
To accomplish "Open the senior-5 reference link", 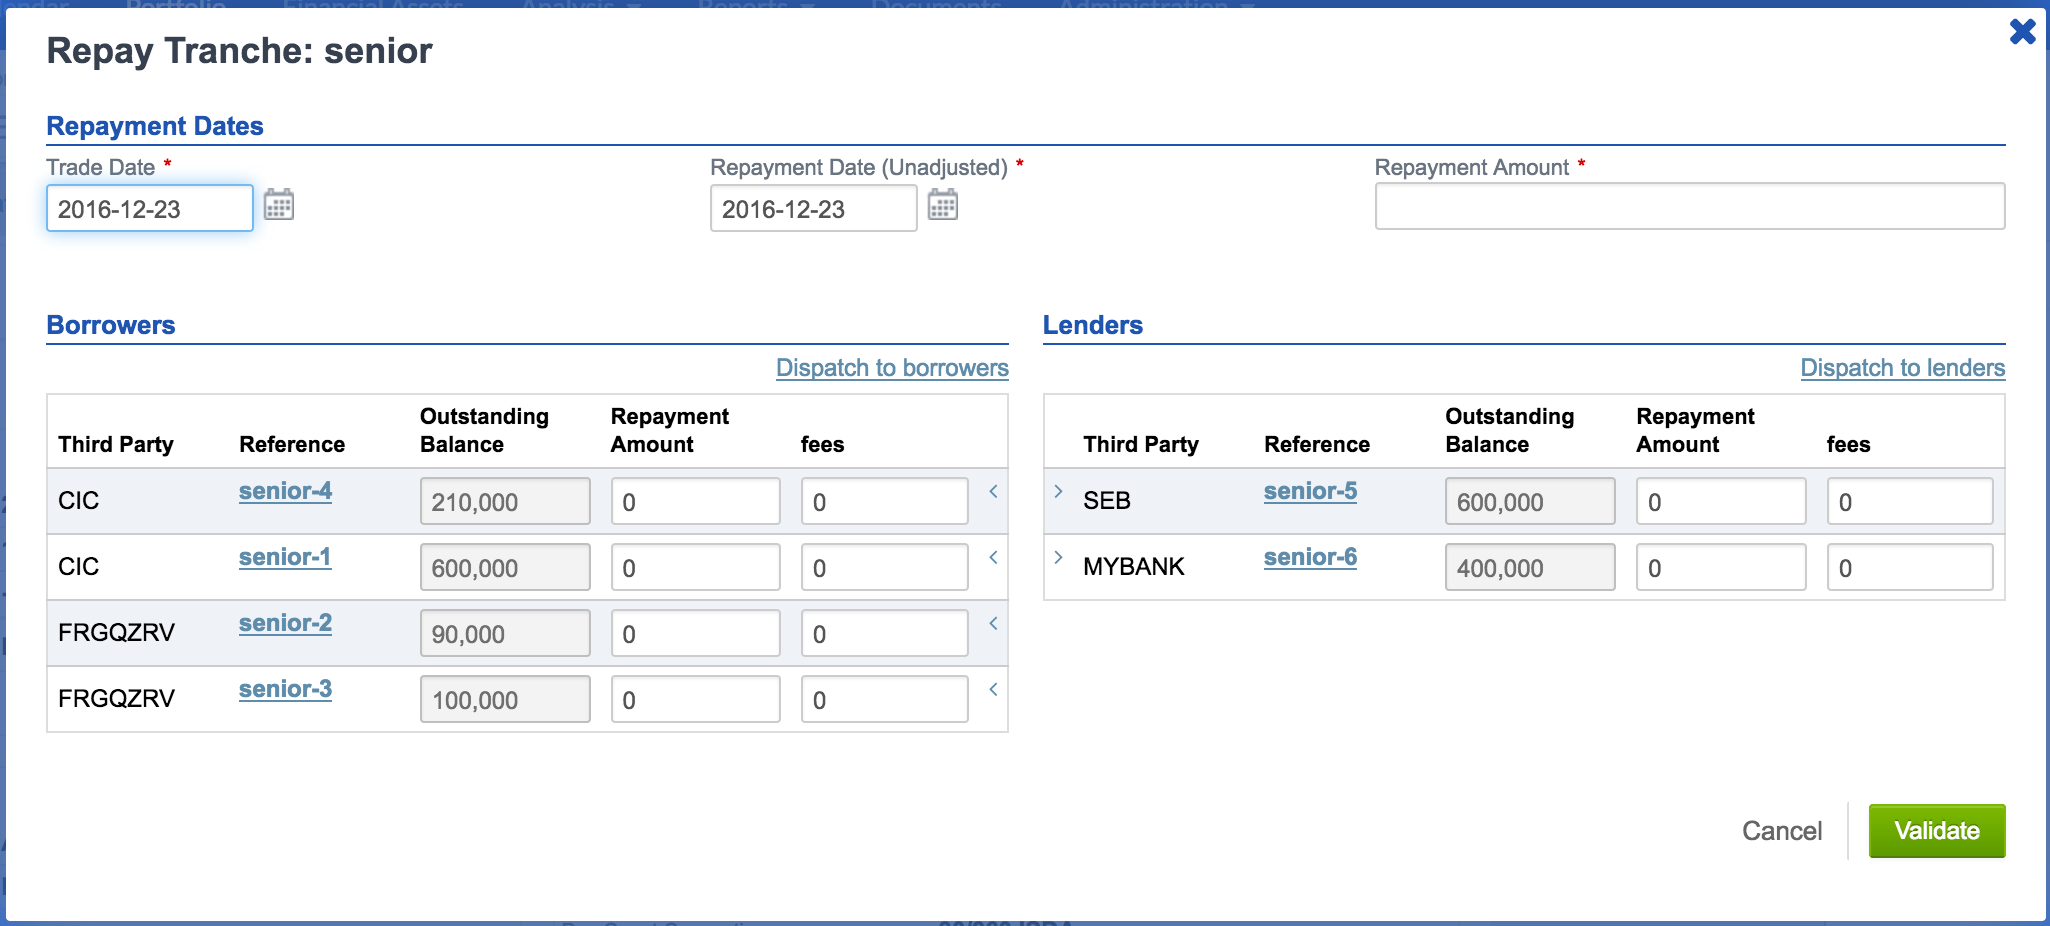I will pyautogui.click(x=1310, y=491).
